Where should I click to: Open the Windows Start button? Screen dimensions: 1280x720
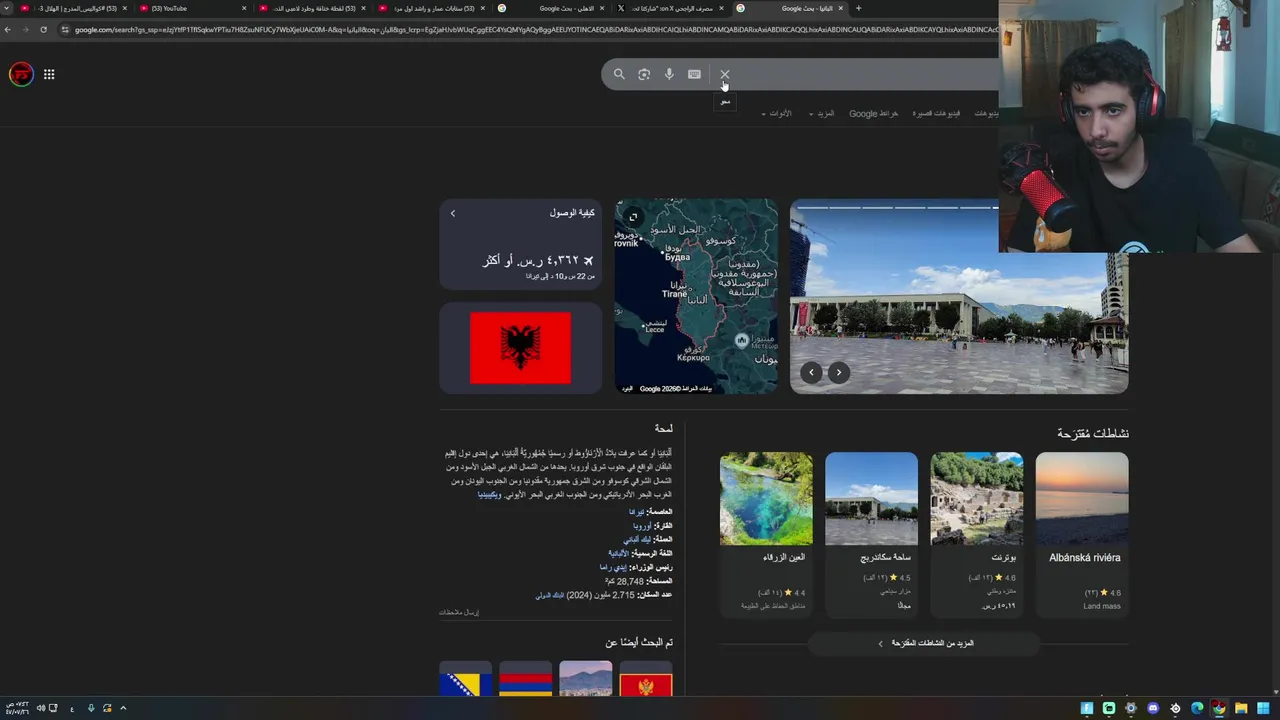(1263, 708)
